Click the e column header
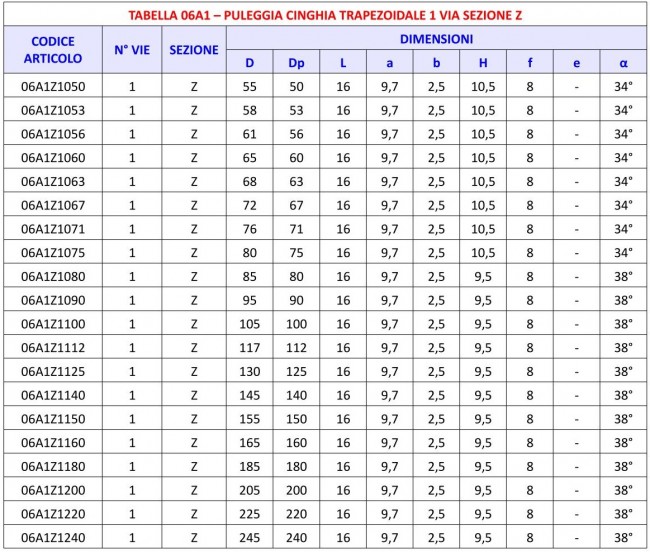Viewport: 650px width, 552px height. [x=577, y=63]
